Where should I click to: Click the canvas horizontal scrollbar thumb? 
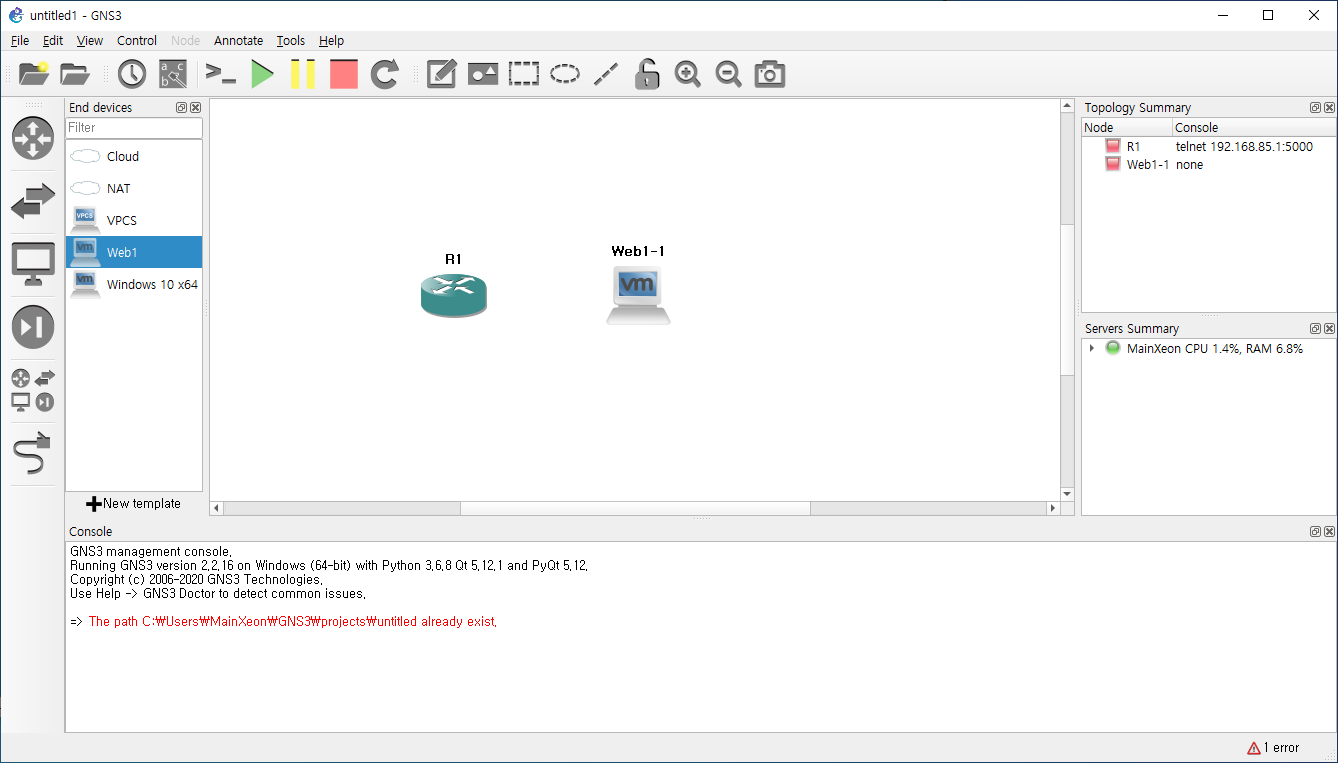635,508
